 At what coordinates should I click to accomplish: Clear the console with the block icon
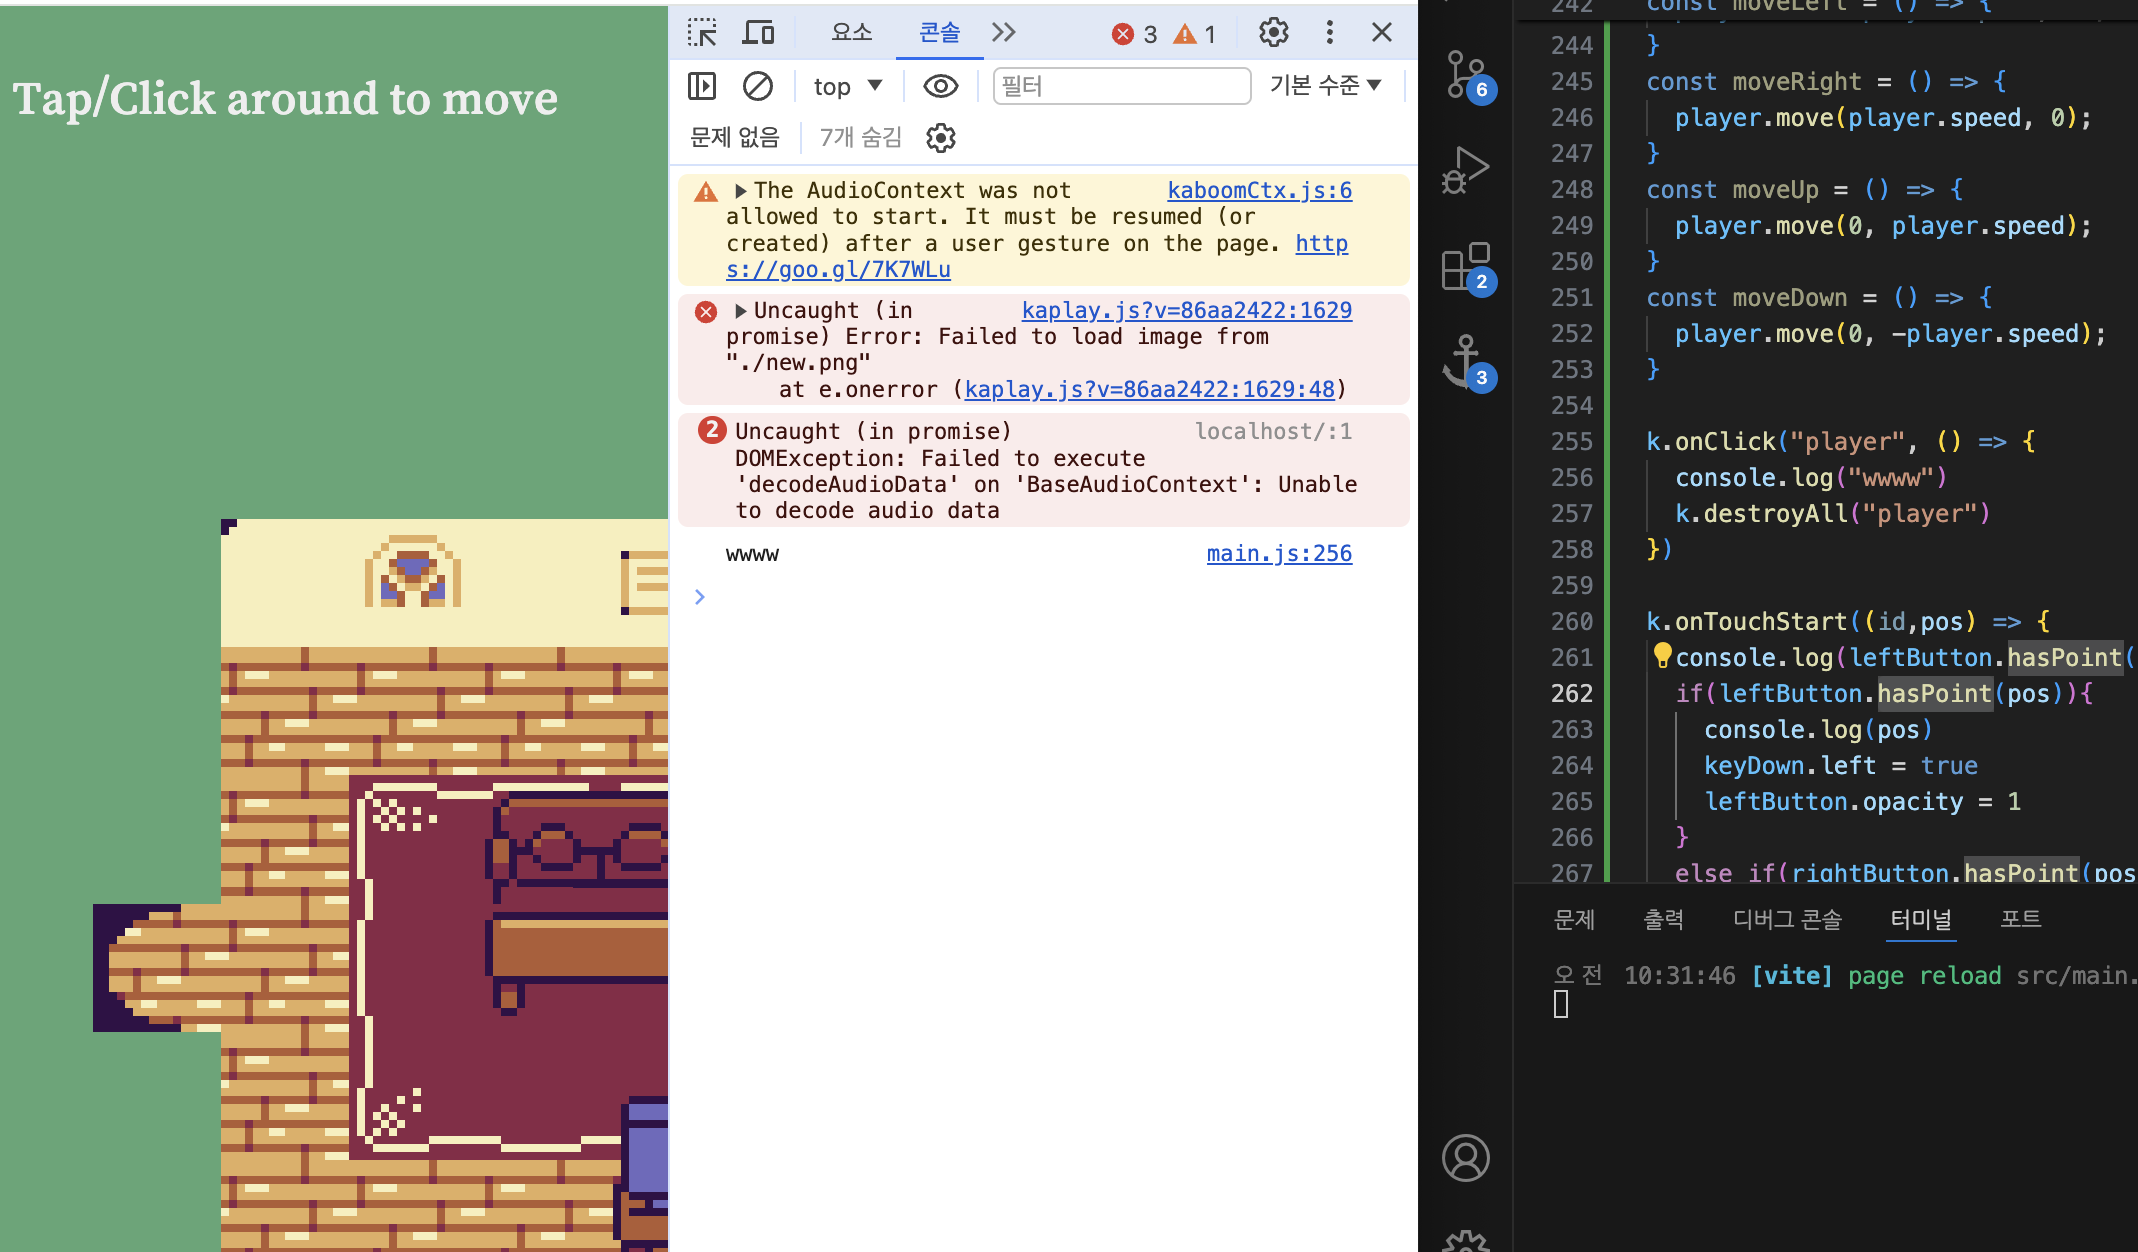pyautogui.click(x=758, y=86)
